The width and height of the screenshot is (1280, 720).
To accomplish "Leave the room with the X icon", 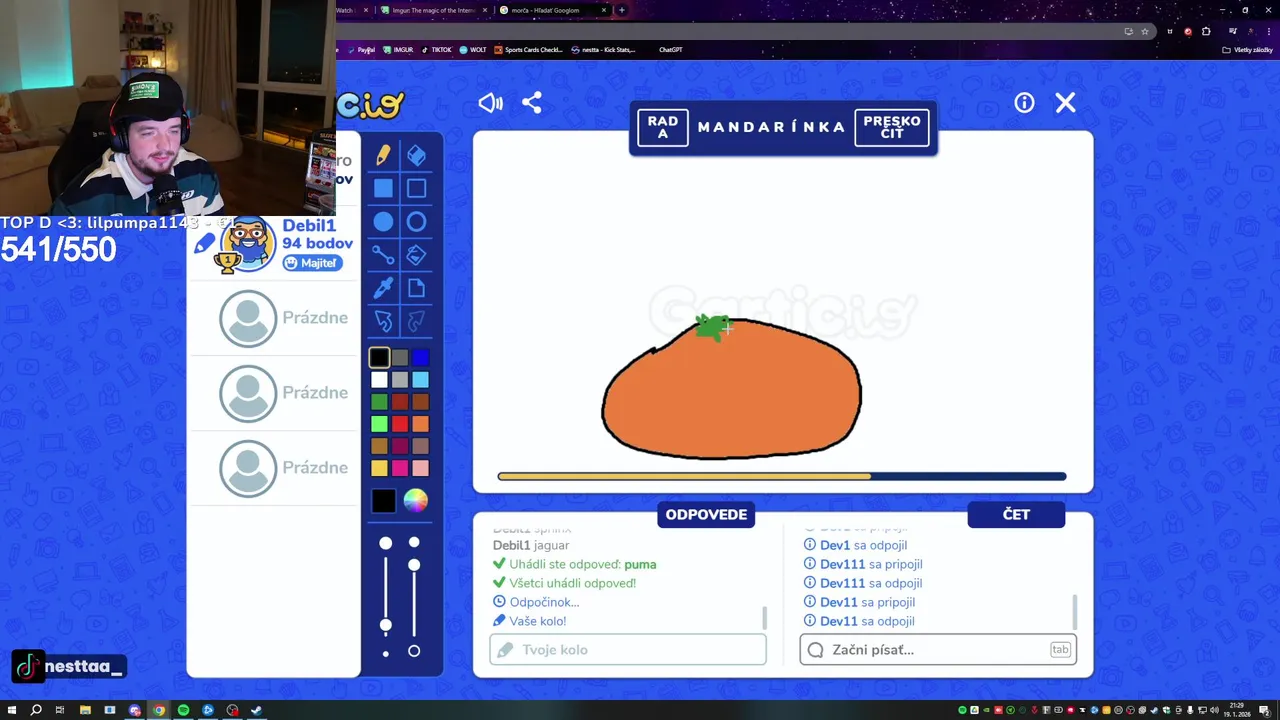I will click(1066, 103).
